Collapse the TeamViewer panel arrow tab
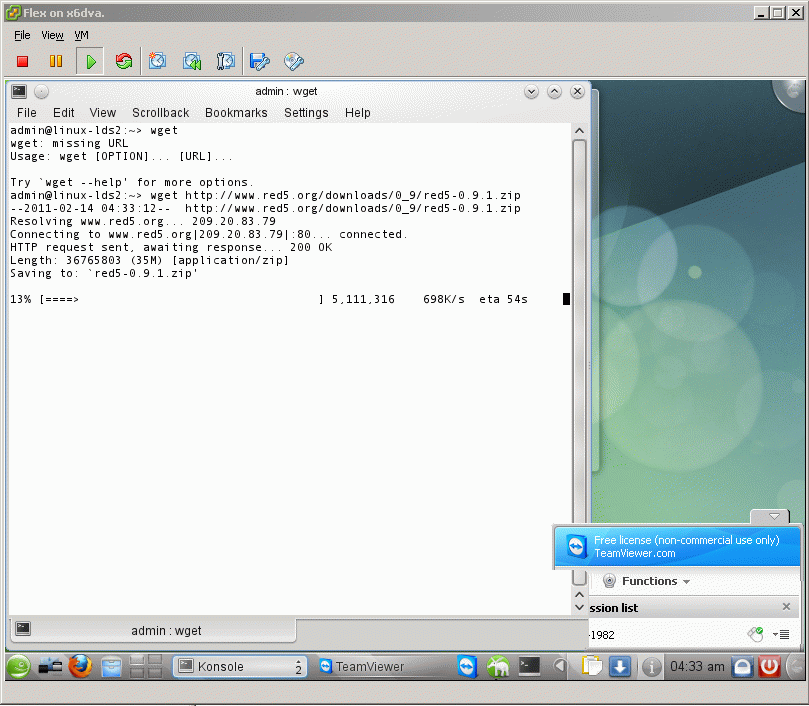 coord(770,517)
